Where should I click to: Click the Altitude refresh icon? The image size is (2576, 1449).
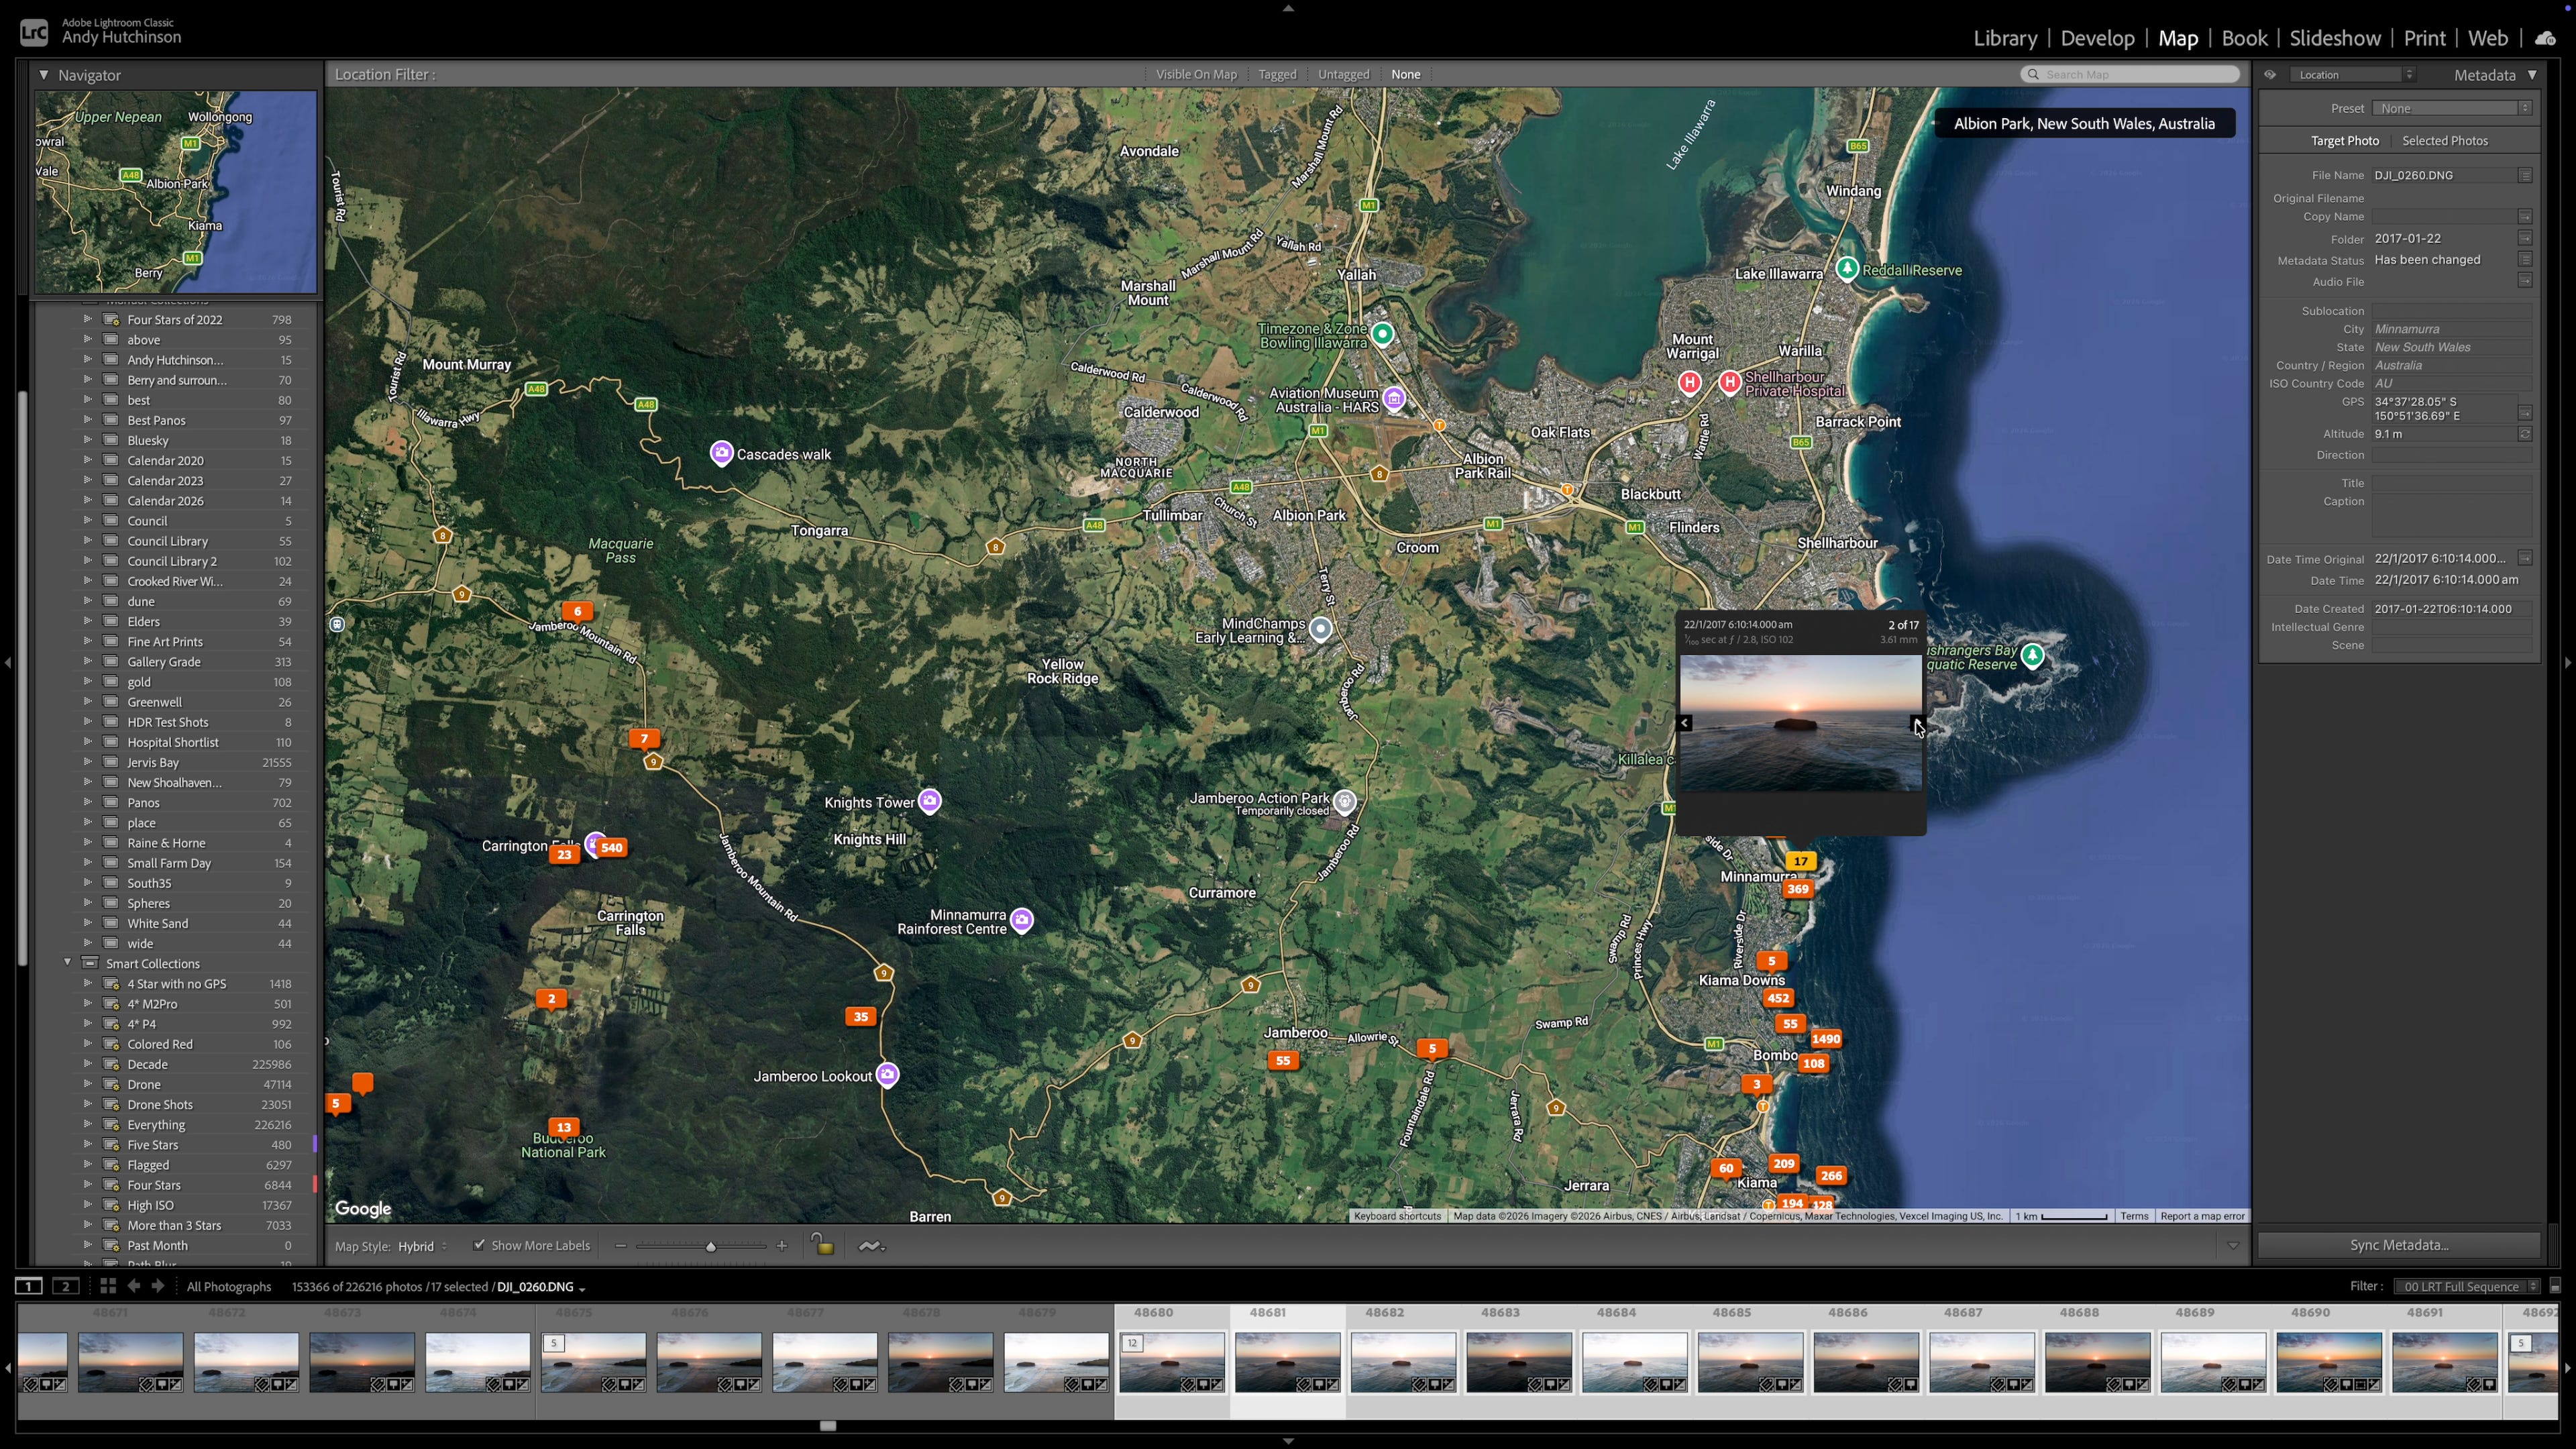[2525, 434]
